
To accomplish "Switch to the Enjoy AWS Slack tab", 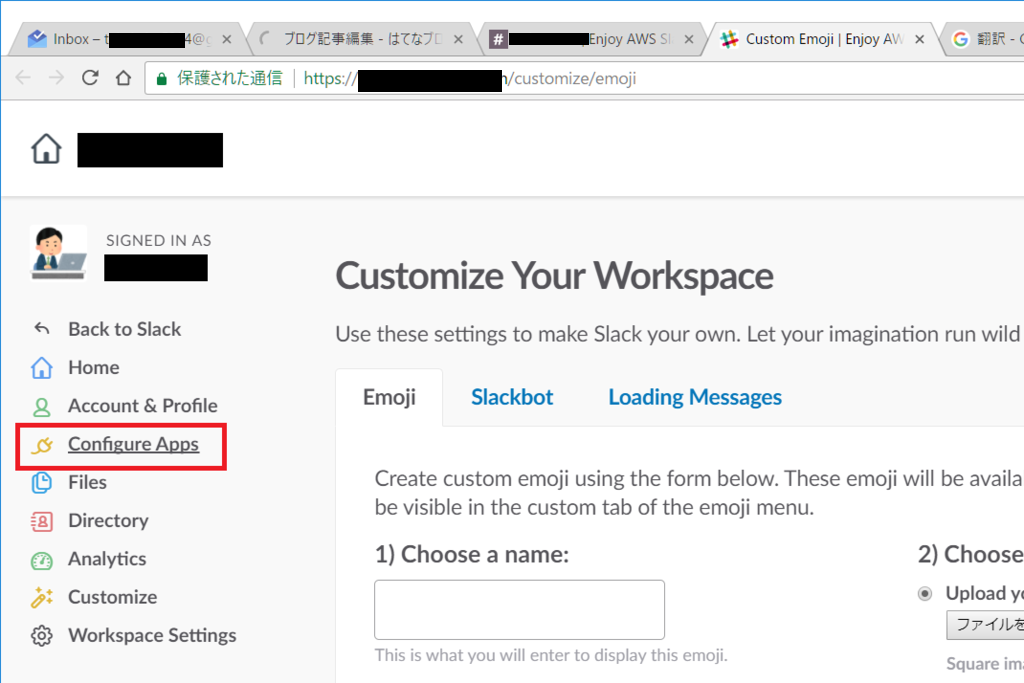I will coord(591,39).
